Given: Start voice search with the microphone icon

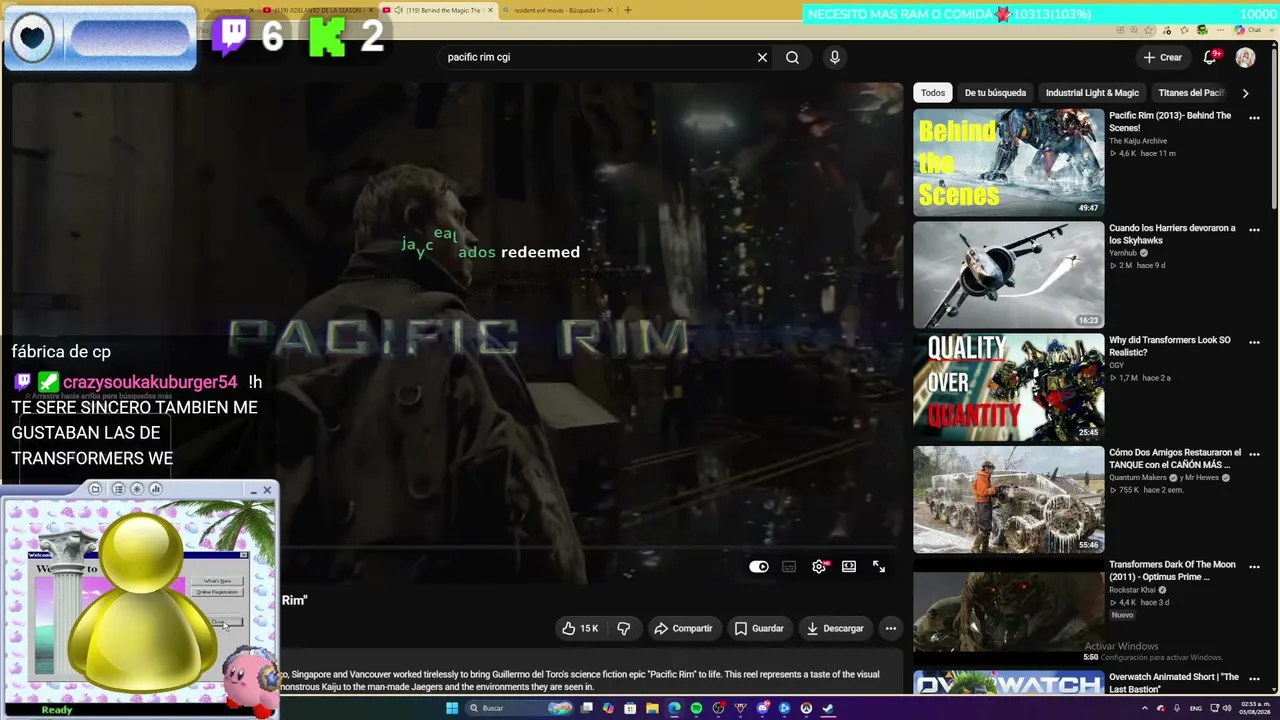Looking at the screenshot, I should point(835,57).
